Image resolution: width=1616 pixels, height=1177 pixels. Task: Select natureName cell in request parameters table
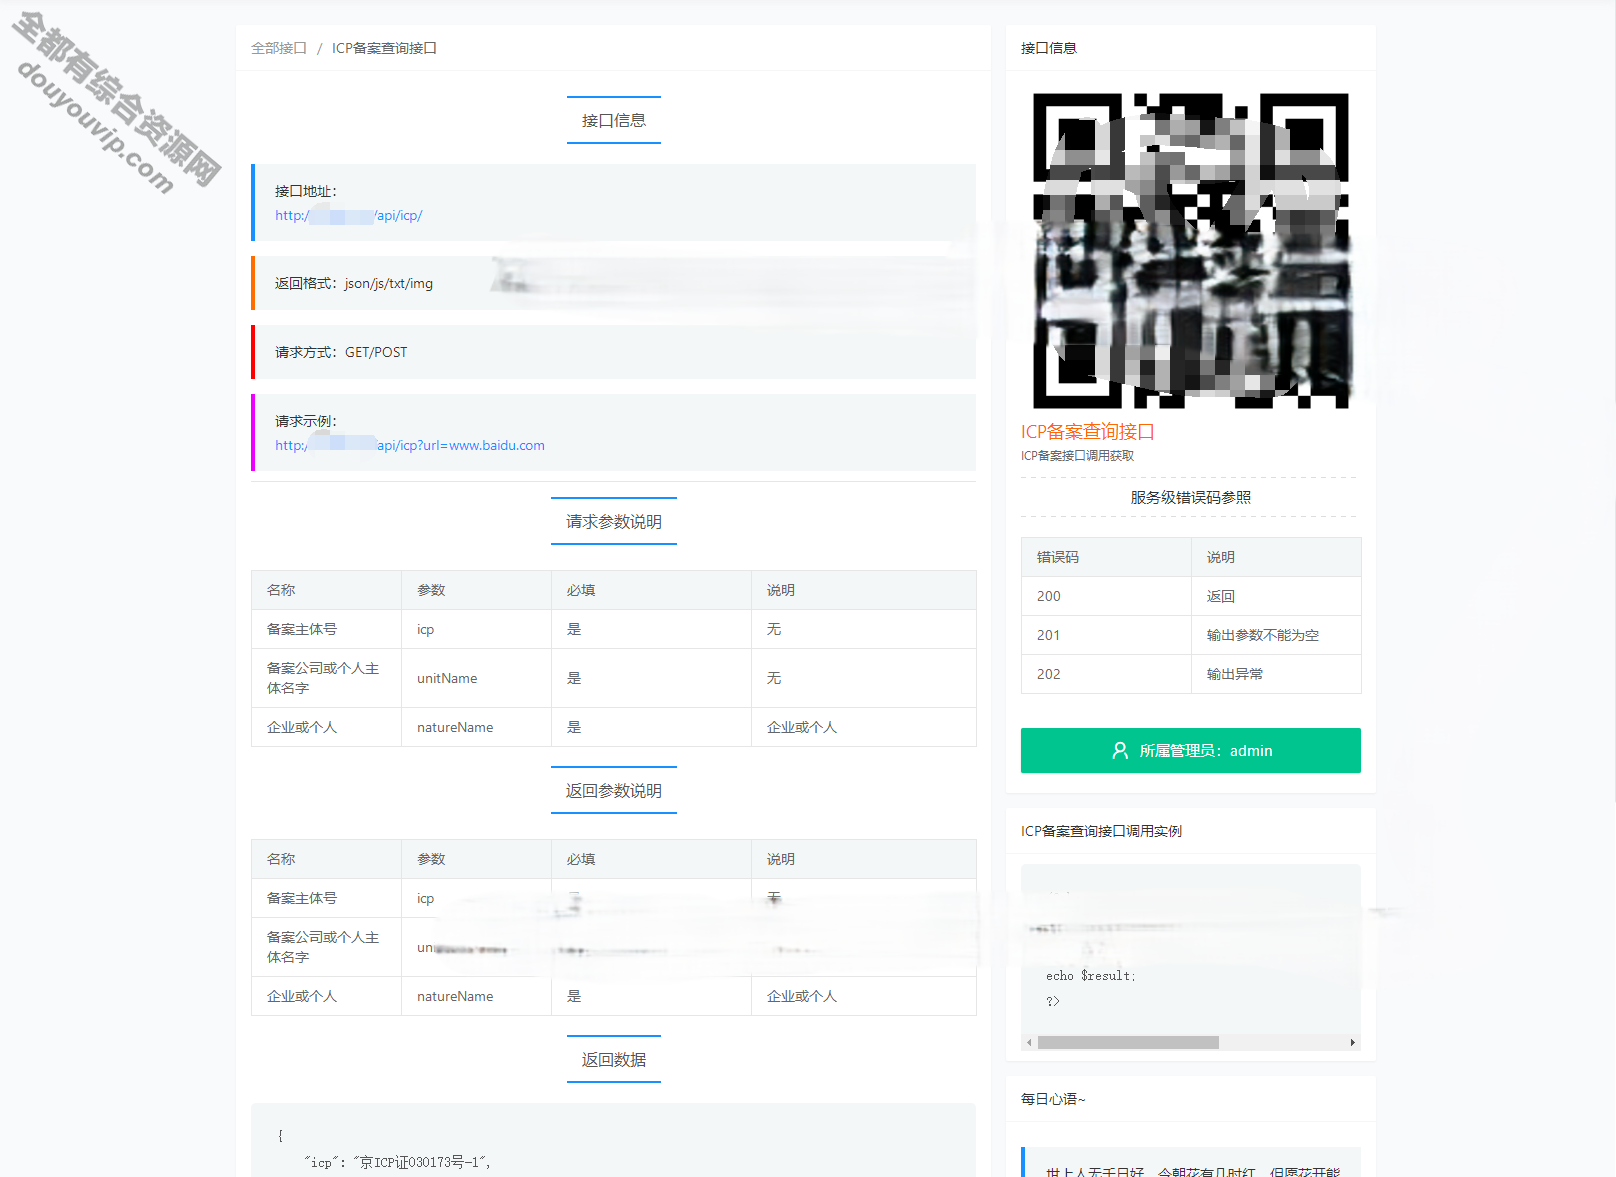pyautogui.click(x=476, y=727)
